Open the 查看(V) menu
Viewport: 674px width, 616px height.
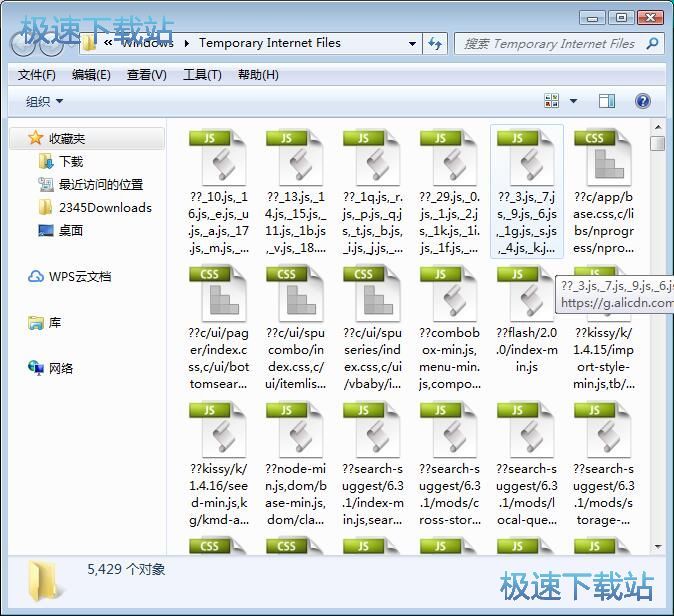pos(147,75)
